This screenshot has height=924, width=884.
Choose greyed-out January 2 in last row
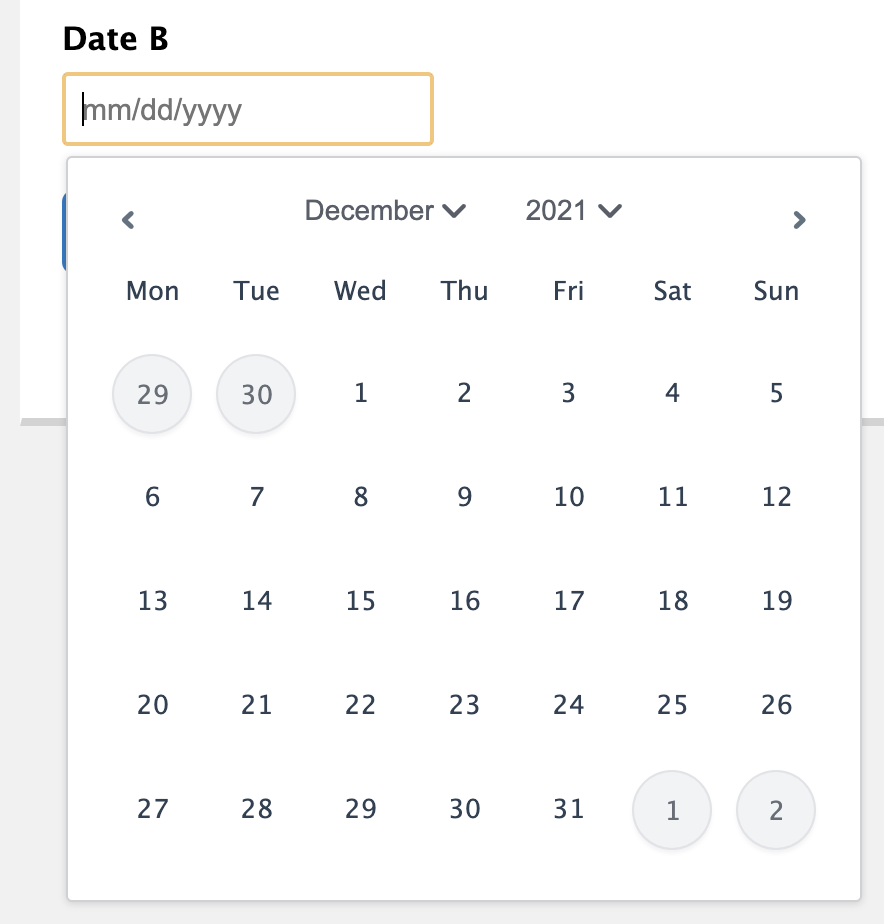pos(776,810)
